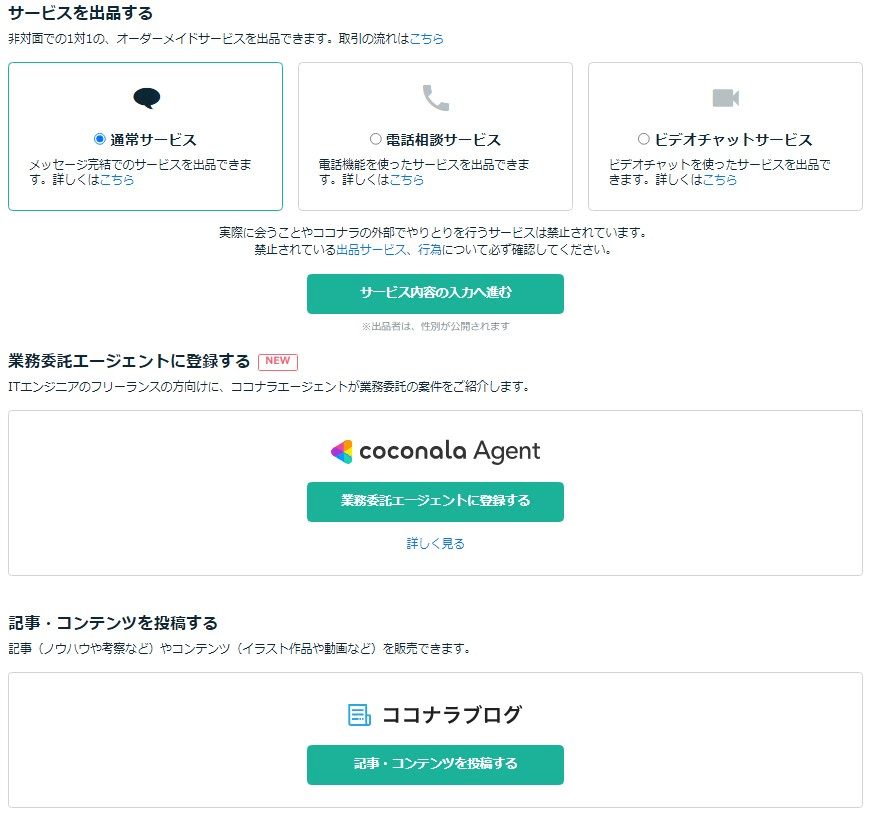Click the phone icon for 電話相談サービス
872x815 pixels.
[x=435, y=98]
